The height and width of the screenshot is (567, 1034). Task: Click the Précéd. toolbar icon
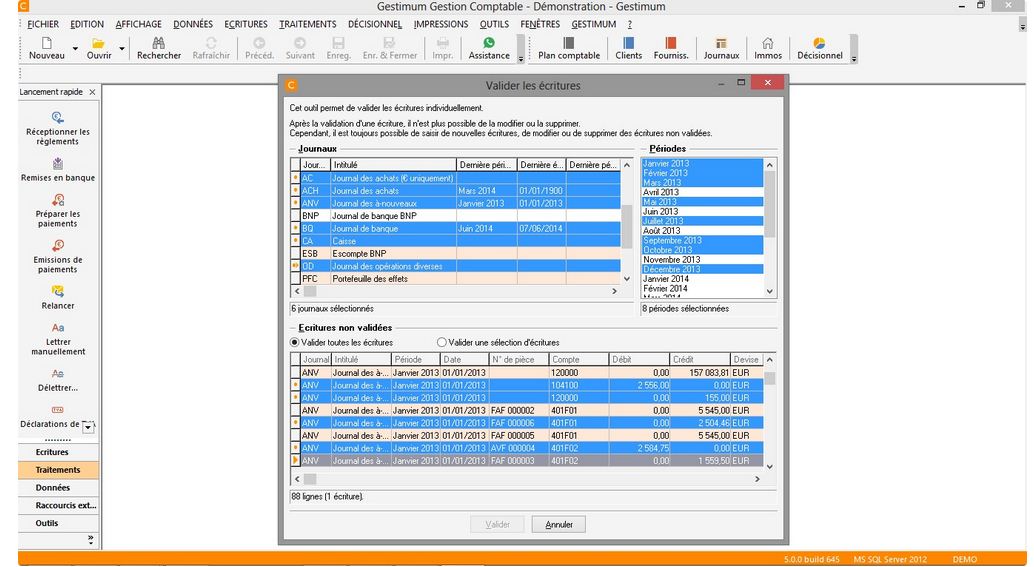pyautogui.click(x=259, y=43)
